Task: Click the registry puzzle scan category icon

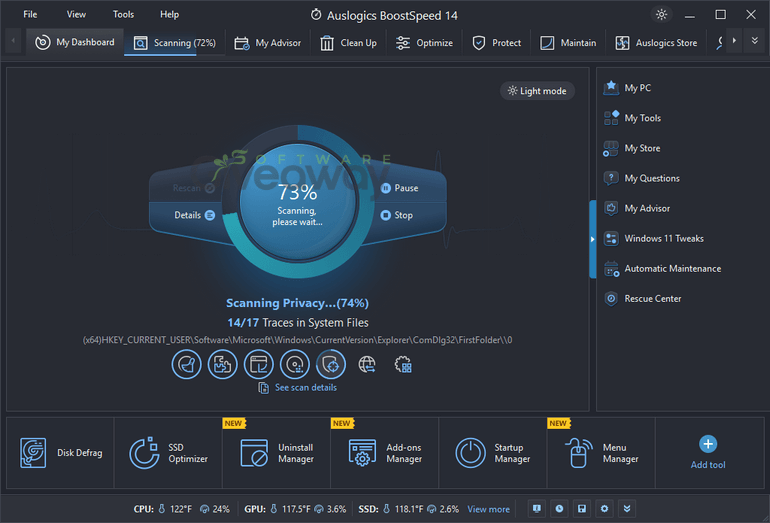Action: [x=222, y=364]
